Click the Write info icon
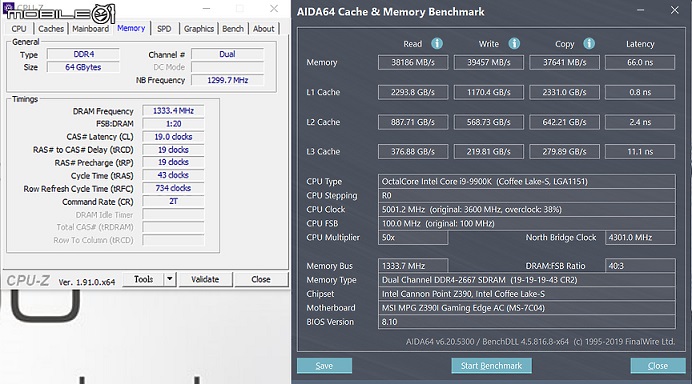692x384 pixels. (514, 43)
